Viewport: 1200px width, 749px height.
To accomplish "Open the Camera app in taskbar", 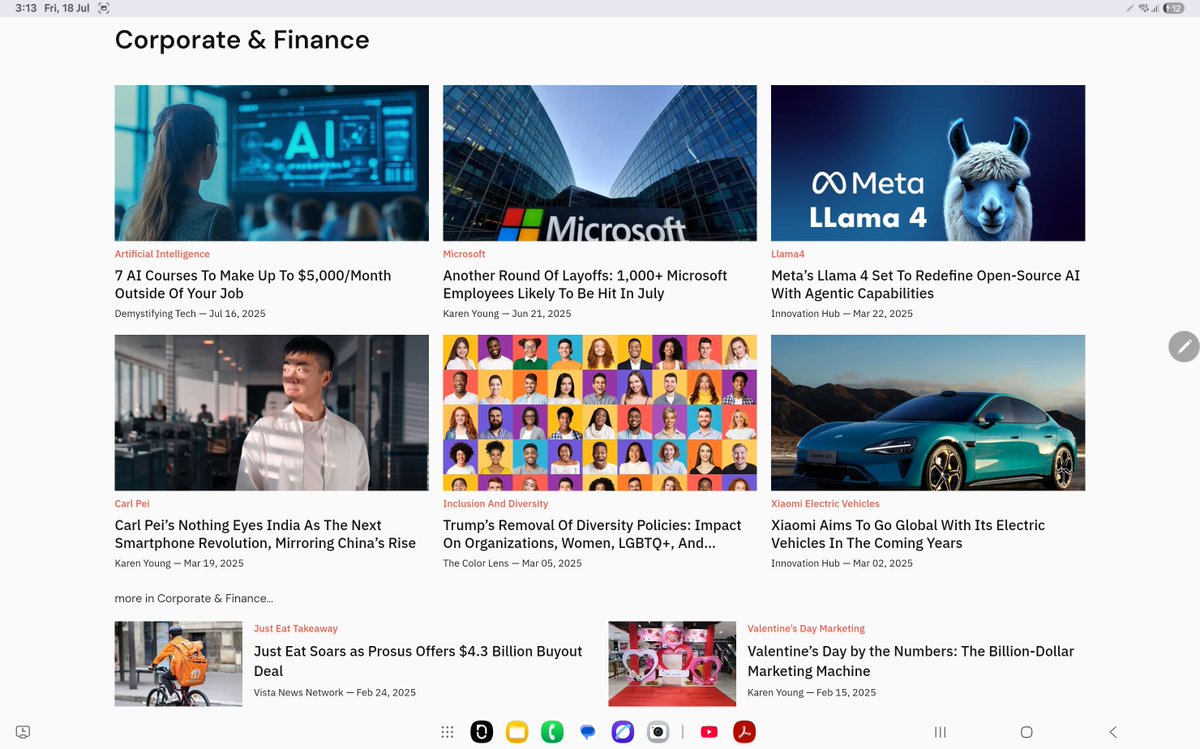I will (657, 732).
